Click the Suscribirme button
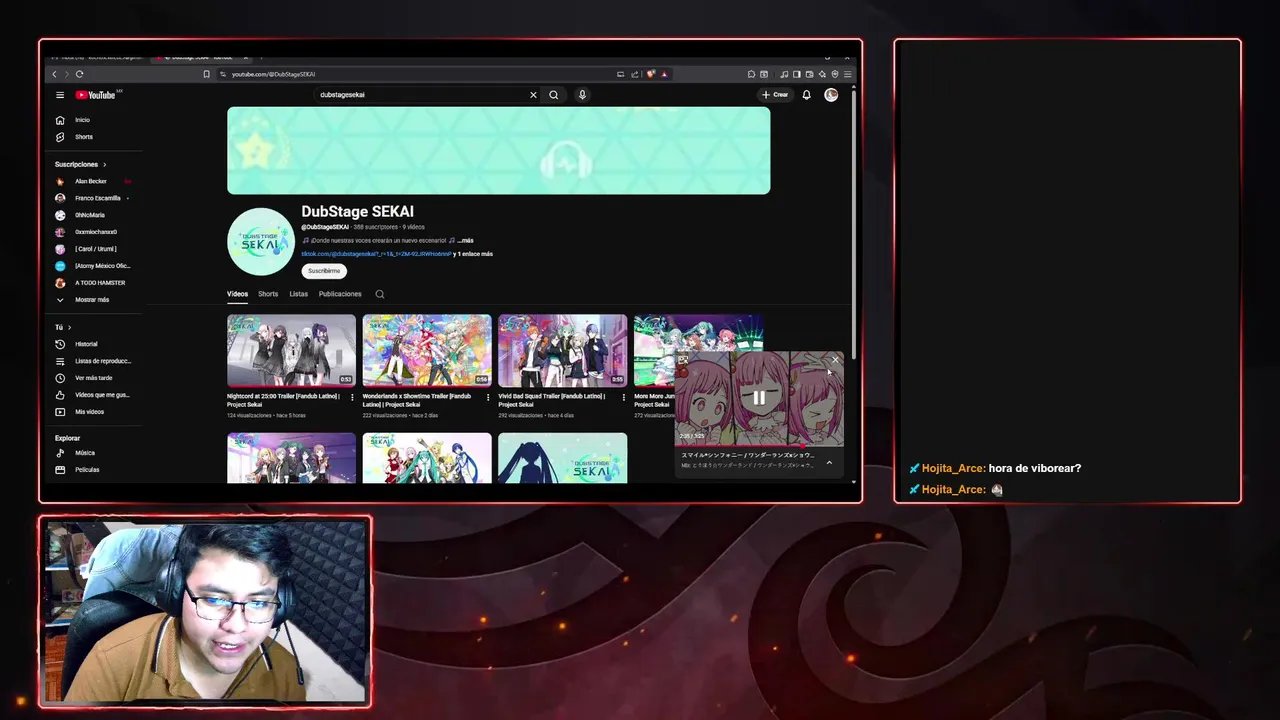1280x720 pixels. point(324,271)
